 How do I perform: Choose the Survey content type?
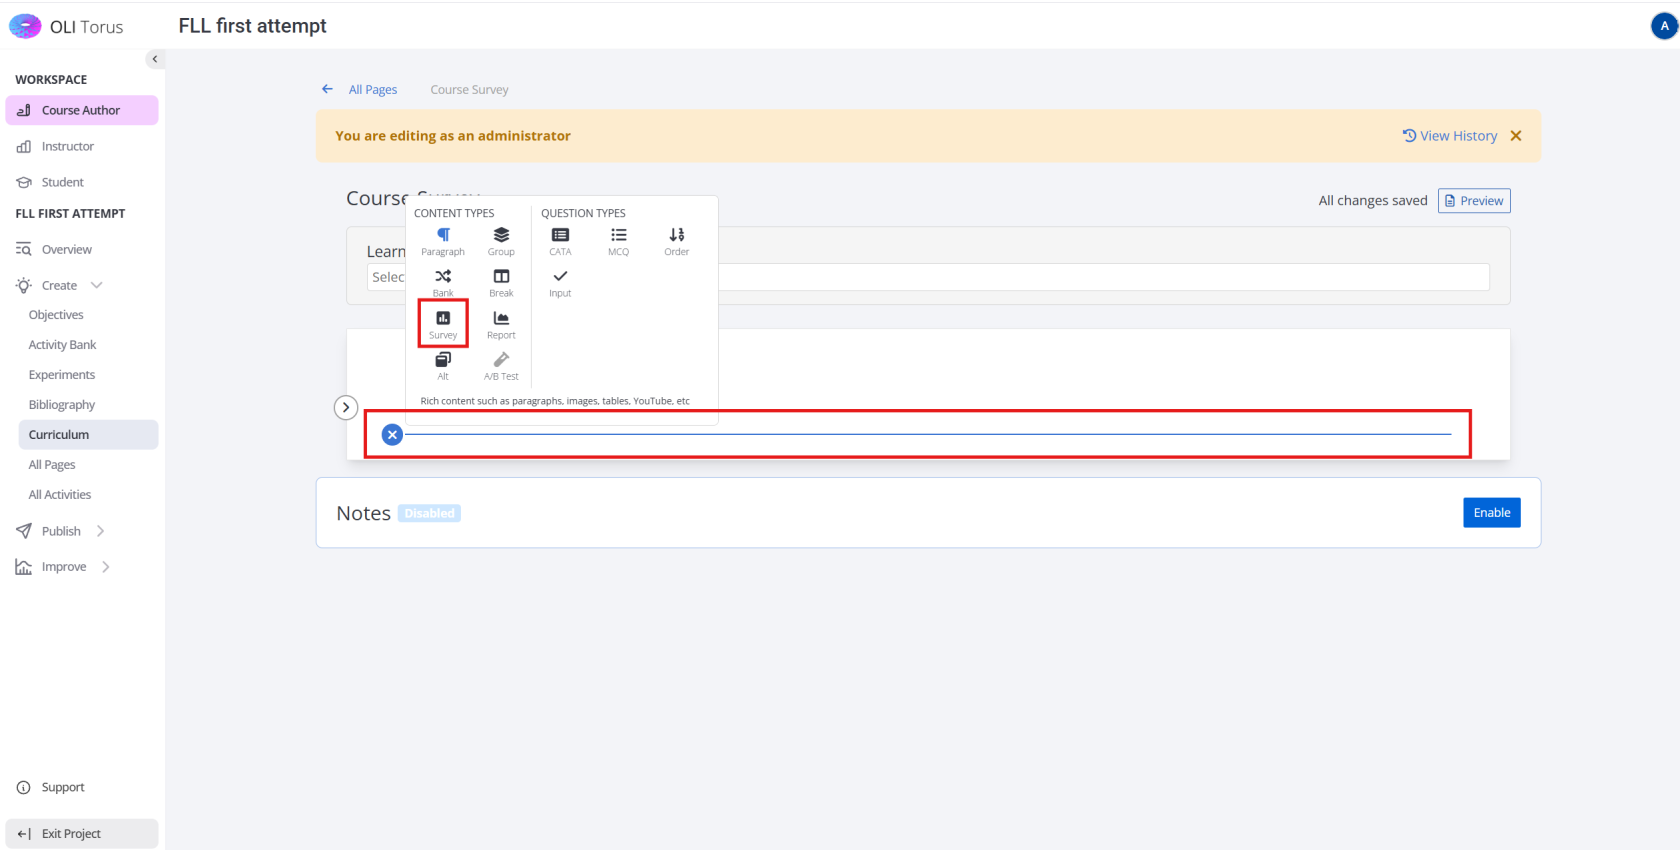[x=443, y=324]
